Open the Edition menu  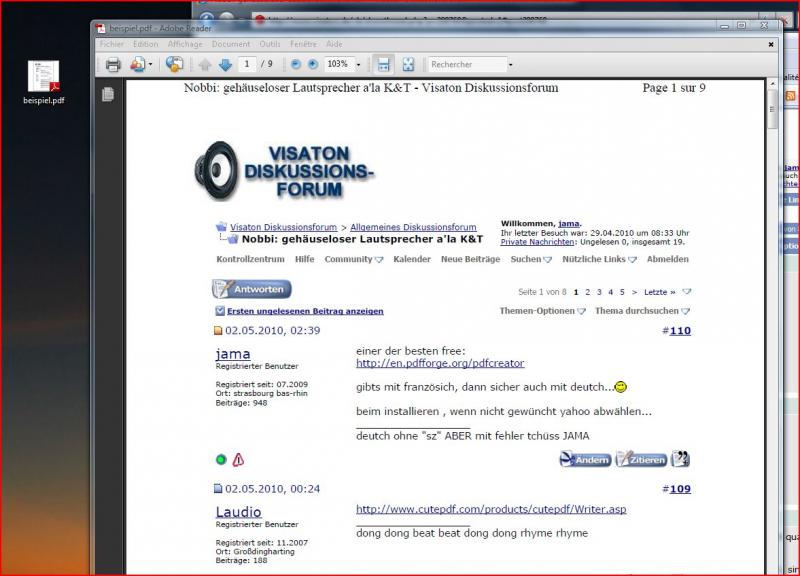pos(145,44)
